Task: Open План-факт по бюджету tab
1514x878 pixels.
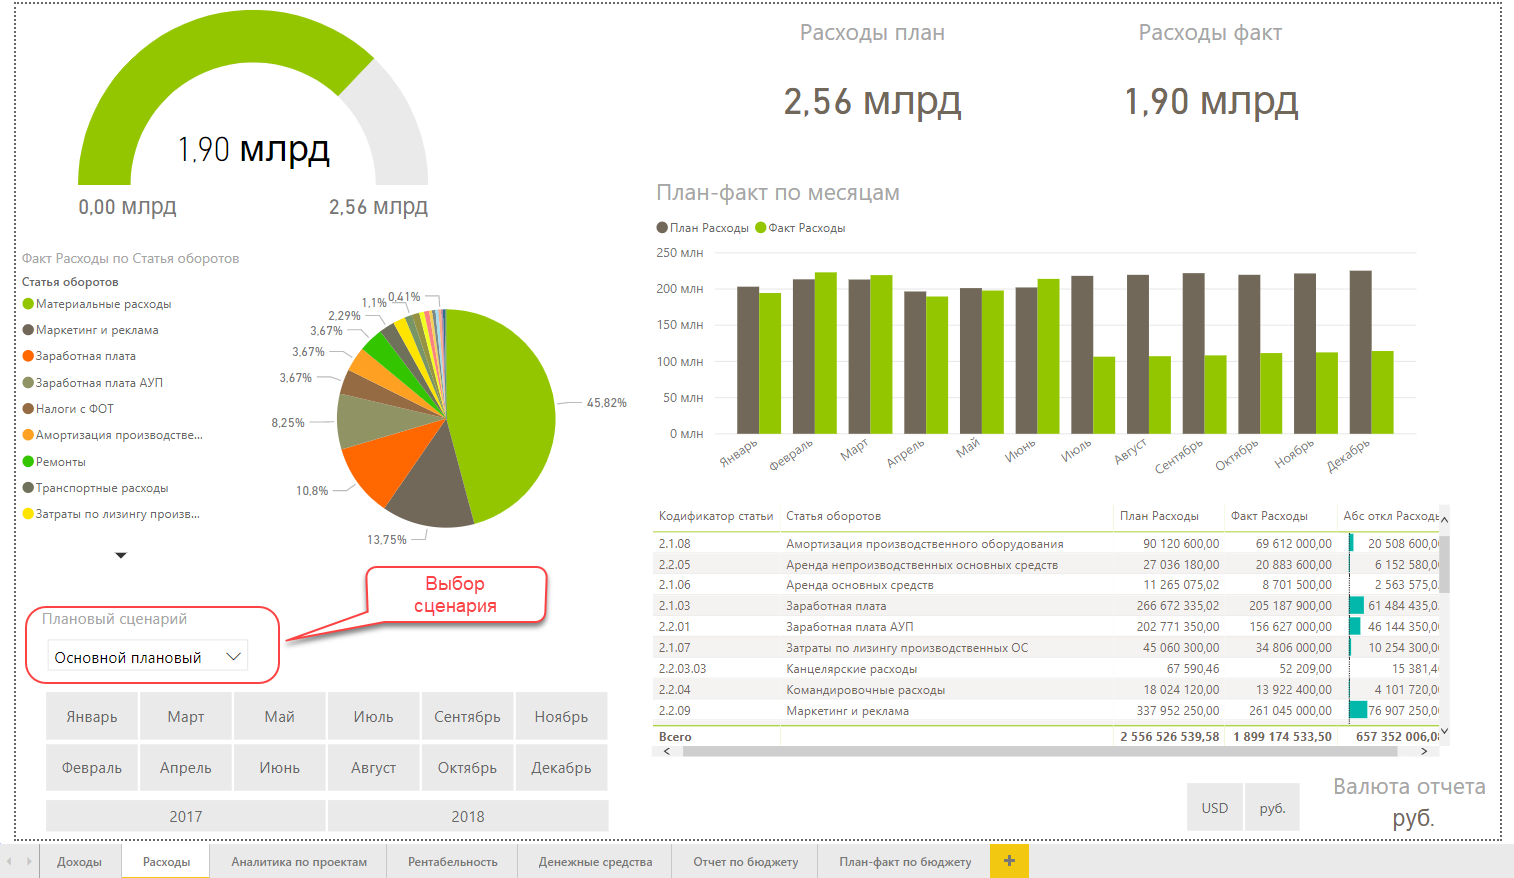Action: [x=905, y=862]
